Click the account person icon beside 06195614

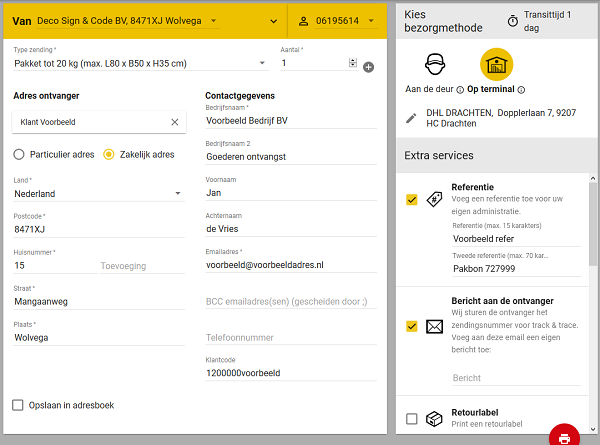pyautogui.click(x=303, y=21)
